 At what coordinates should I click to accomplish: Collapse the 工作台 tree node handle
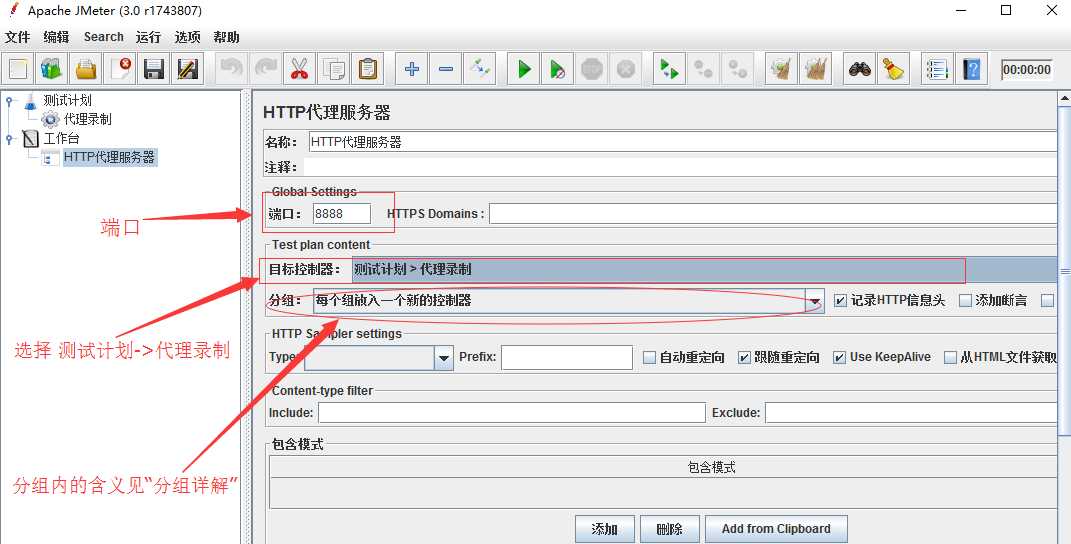point(10,139)
